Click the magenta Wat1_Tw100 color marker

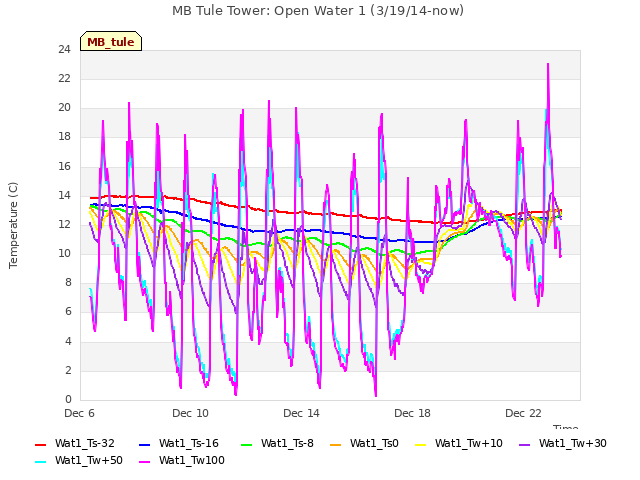(144, 462)
